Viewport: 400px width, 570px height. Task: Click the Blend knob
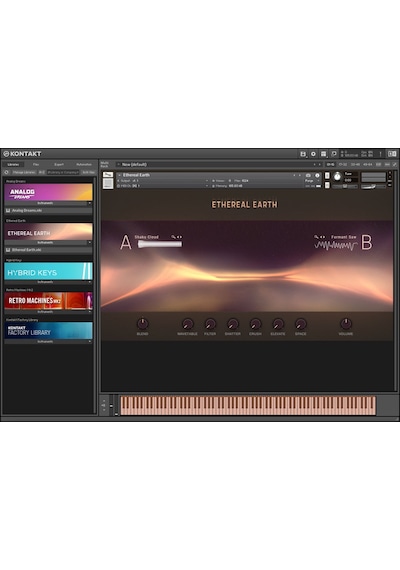tap(143, 323)
